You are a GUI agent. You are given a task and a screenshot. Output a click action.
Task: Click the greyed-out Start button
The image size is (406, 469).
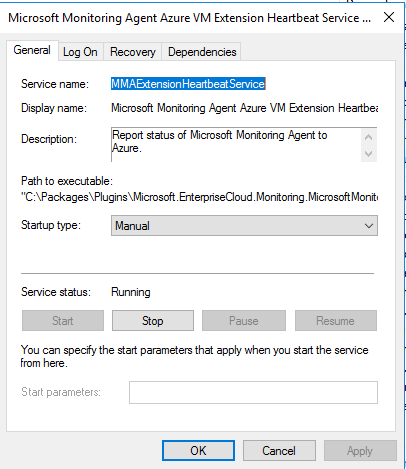(63, 321)
